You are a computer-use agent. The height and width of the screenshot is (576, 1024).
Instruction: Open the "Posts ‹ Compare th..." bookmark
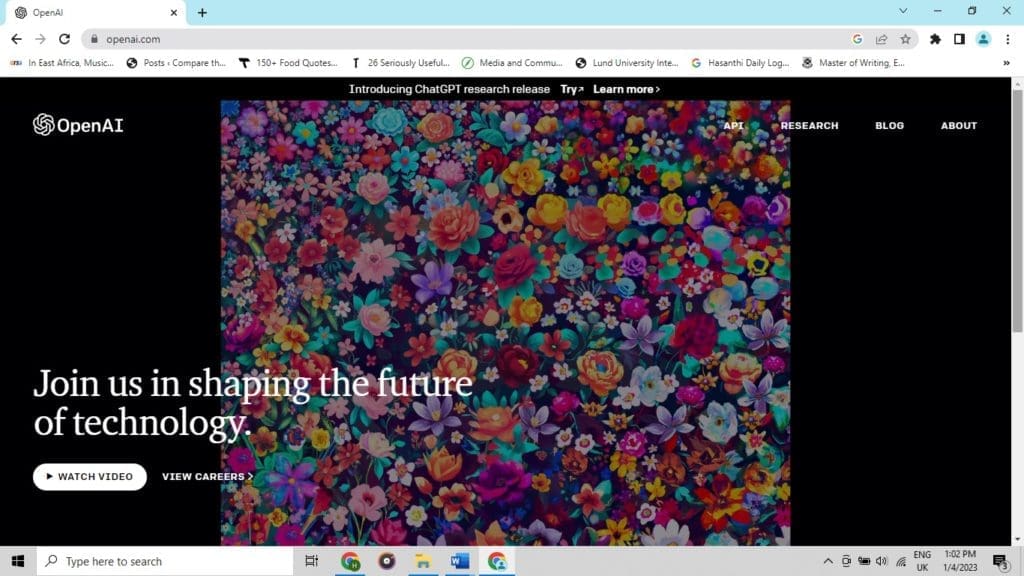(176, 63)
